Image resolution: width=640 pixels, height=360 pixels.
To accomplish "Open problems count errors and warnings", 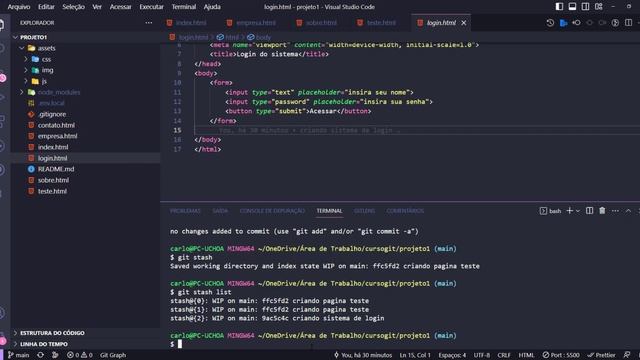I will click(x=80, y=355).
